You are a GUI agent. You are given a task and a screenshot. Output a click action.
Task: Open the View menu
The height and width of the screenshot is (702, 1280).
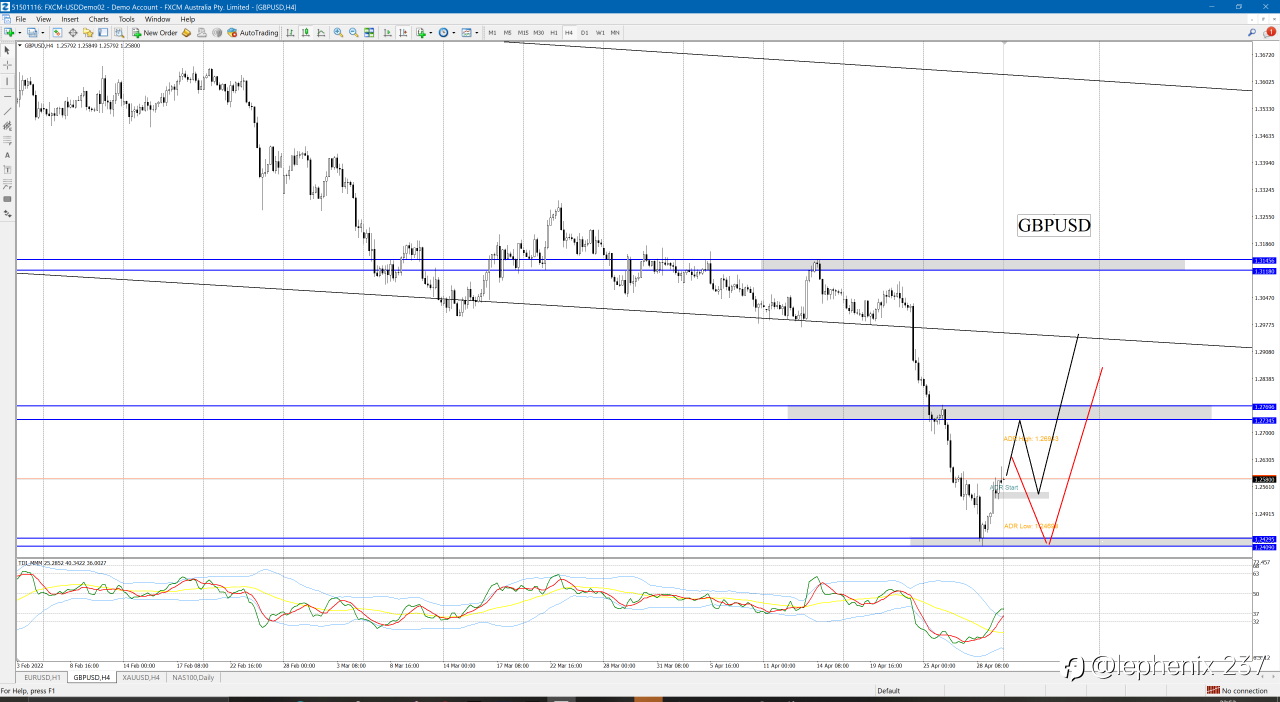[x=43, y=19]
